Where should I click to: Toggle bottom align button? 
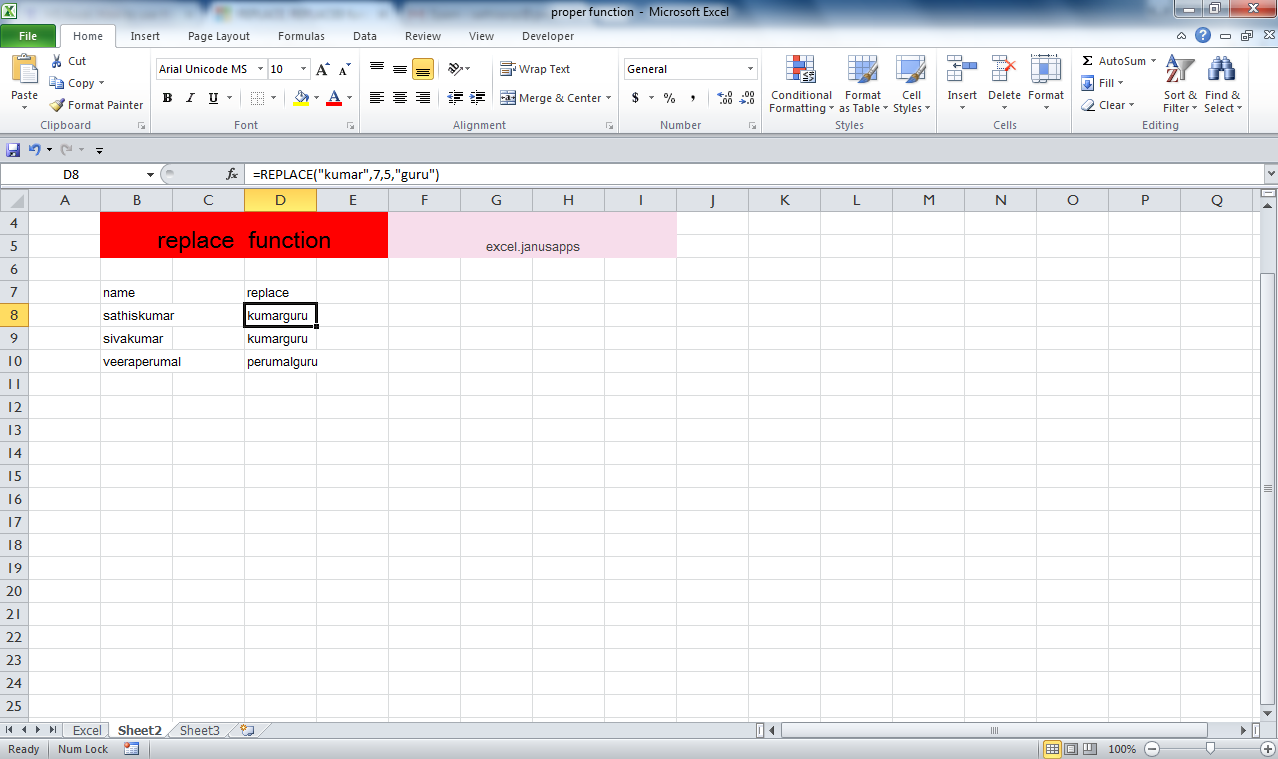tap(423, 69)
